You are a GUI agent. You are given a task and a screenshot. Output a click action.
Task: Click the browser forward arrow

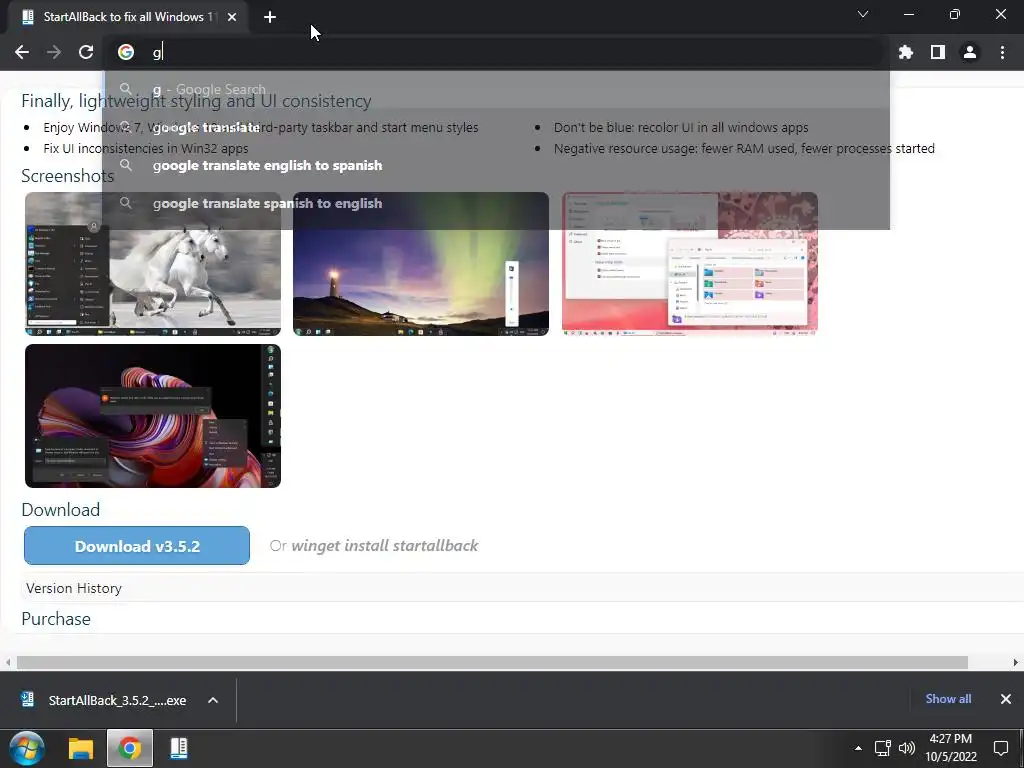(54, 52)
